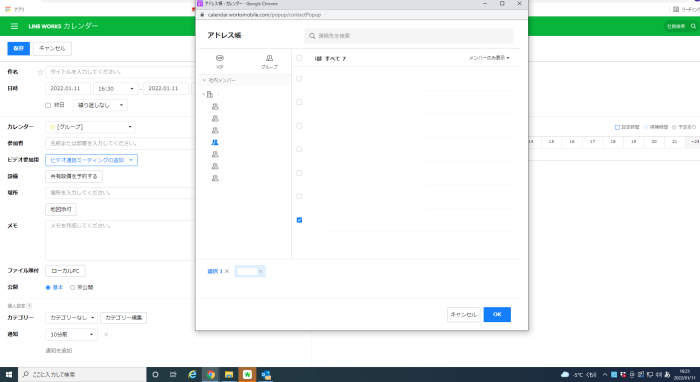700x382 pixels.
Task: Click 共有設備を予約する button
Action: [74, 177]
